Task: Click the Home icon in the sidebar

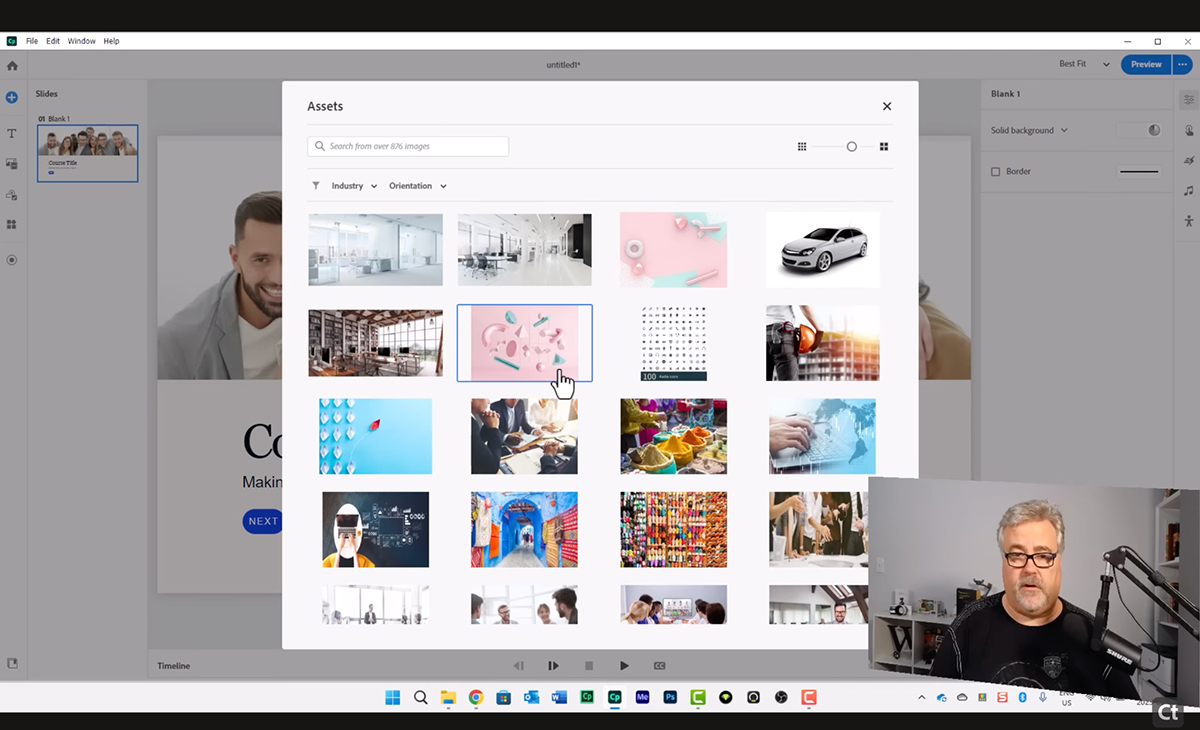Action: (10, 65)
